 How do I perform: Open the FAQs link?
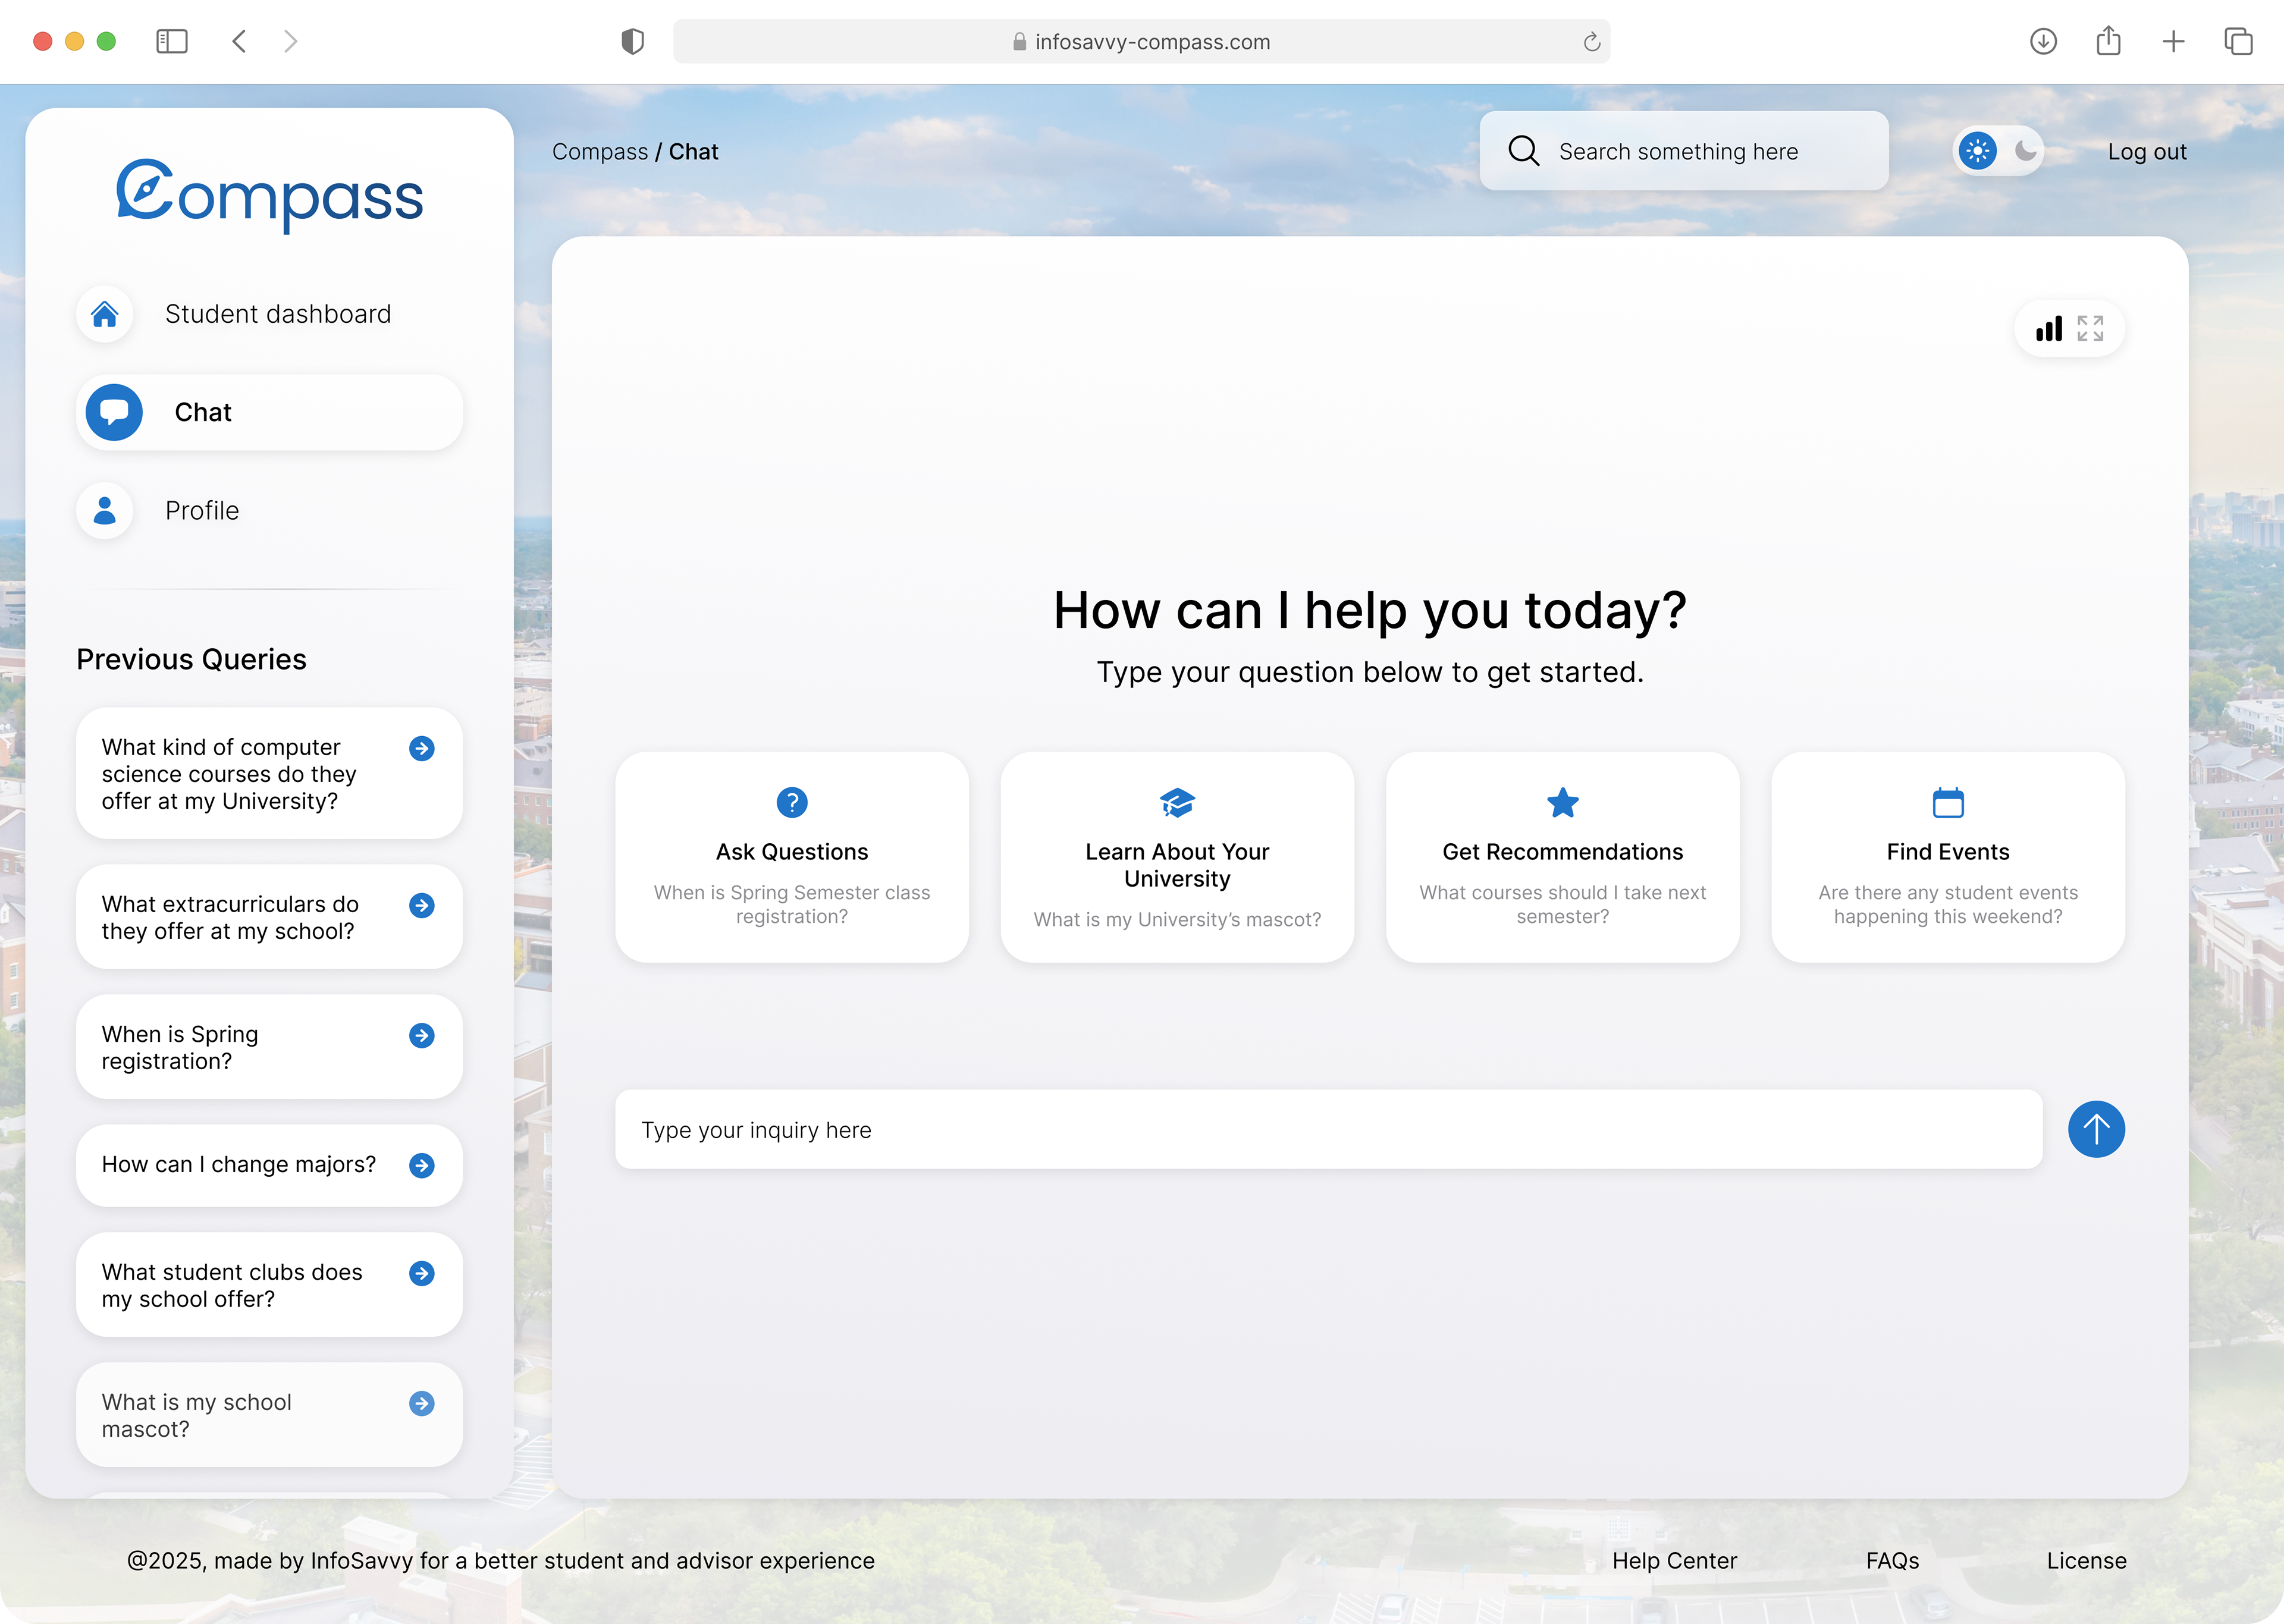coord(1892,1560)
